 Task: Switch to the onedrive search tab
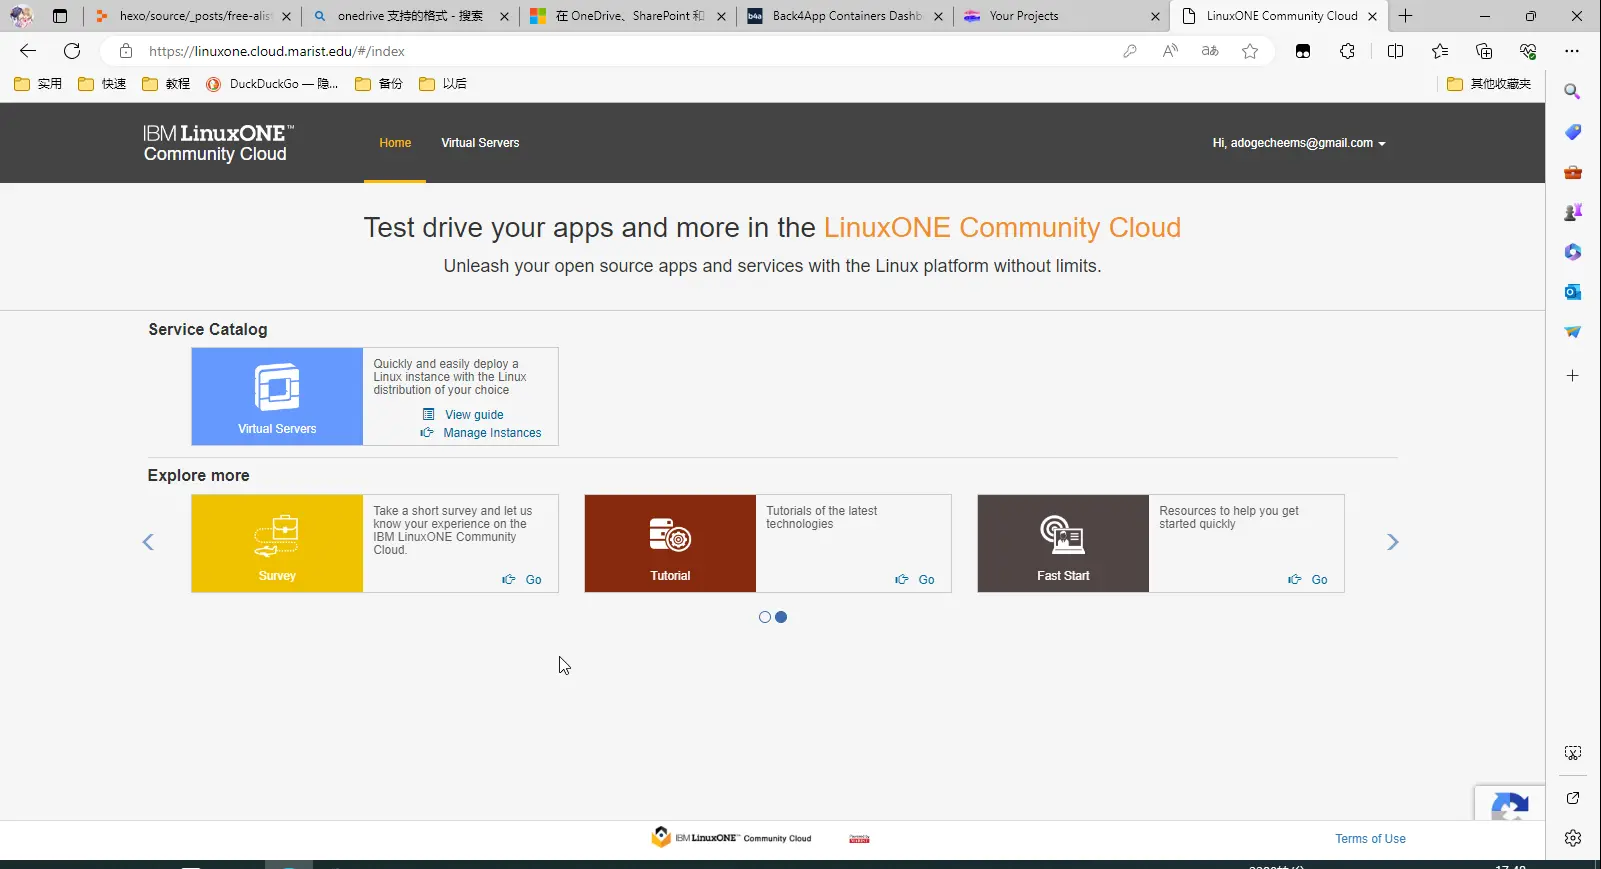(x=410, y=16)
